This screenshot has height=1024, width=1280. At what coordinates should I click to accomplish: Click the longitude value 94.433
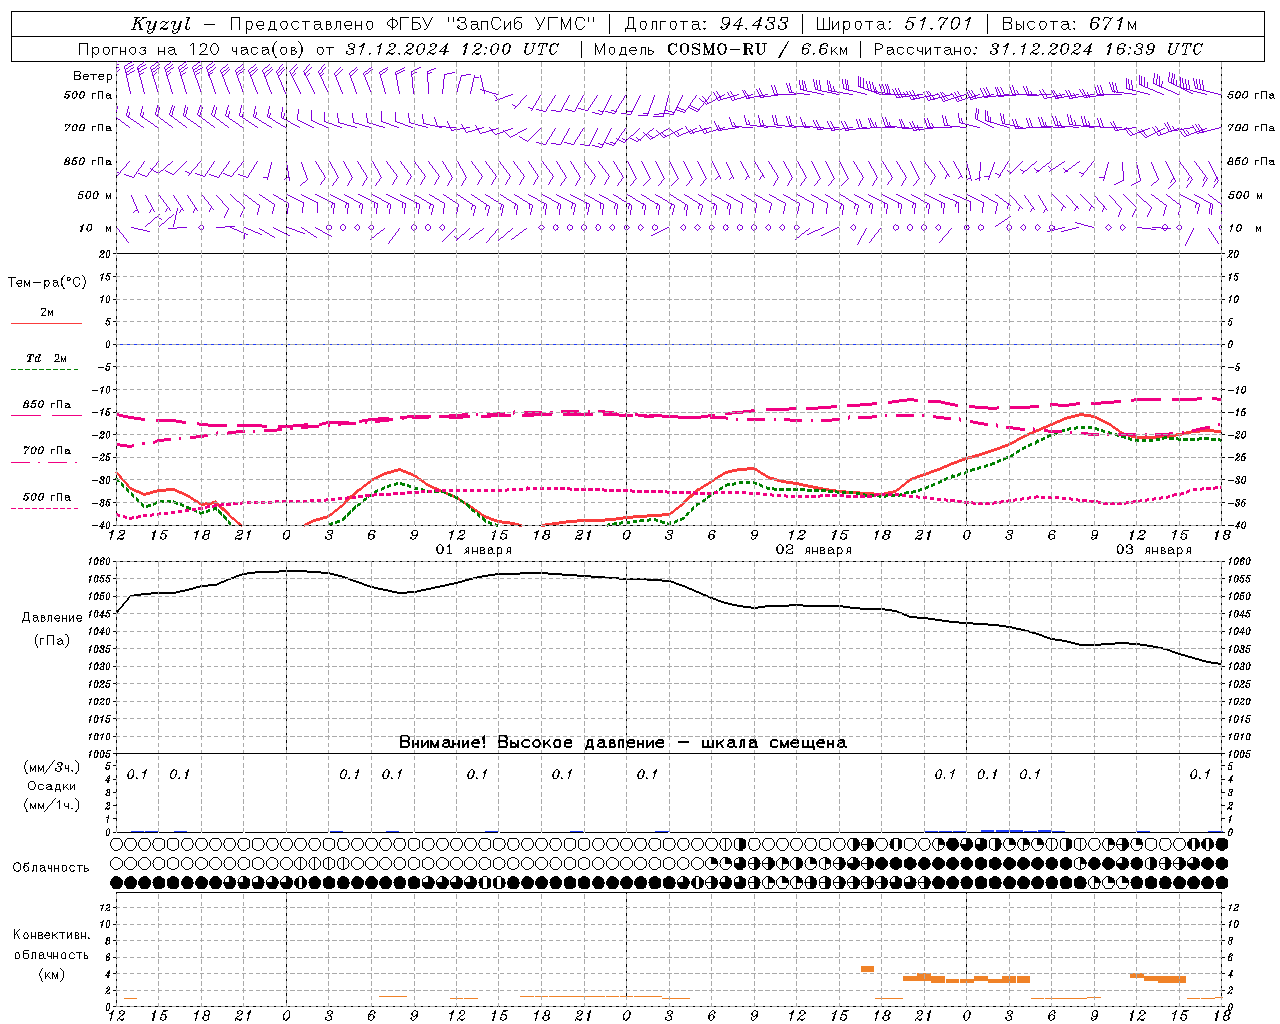pos(754,24)
